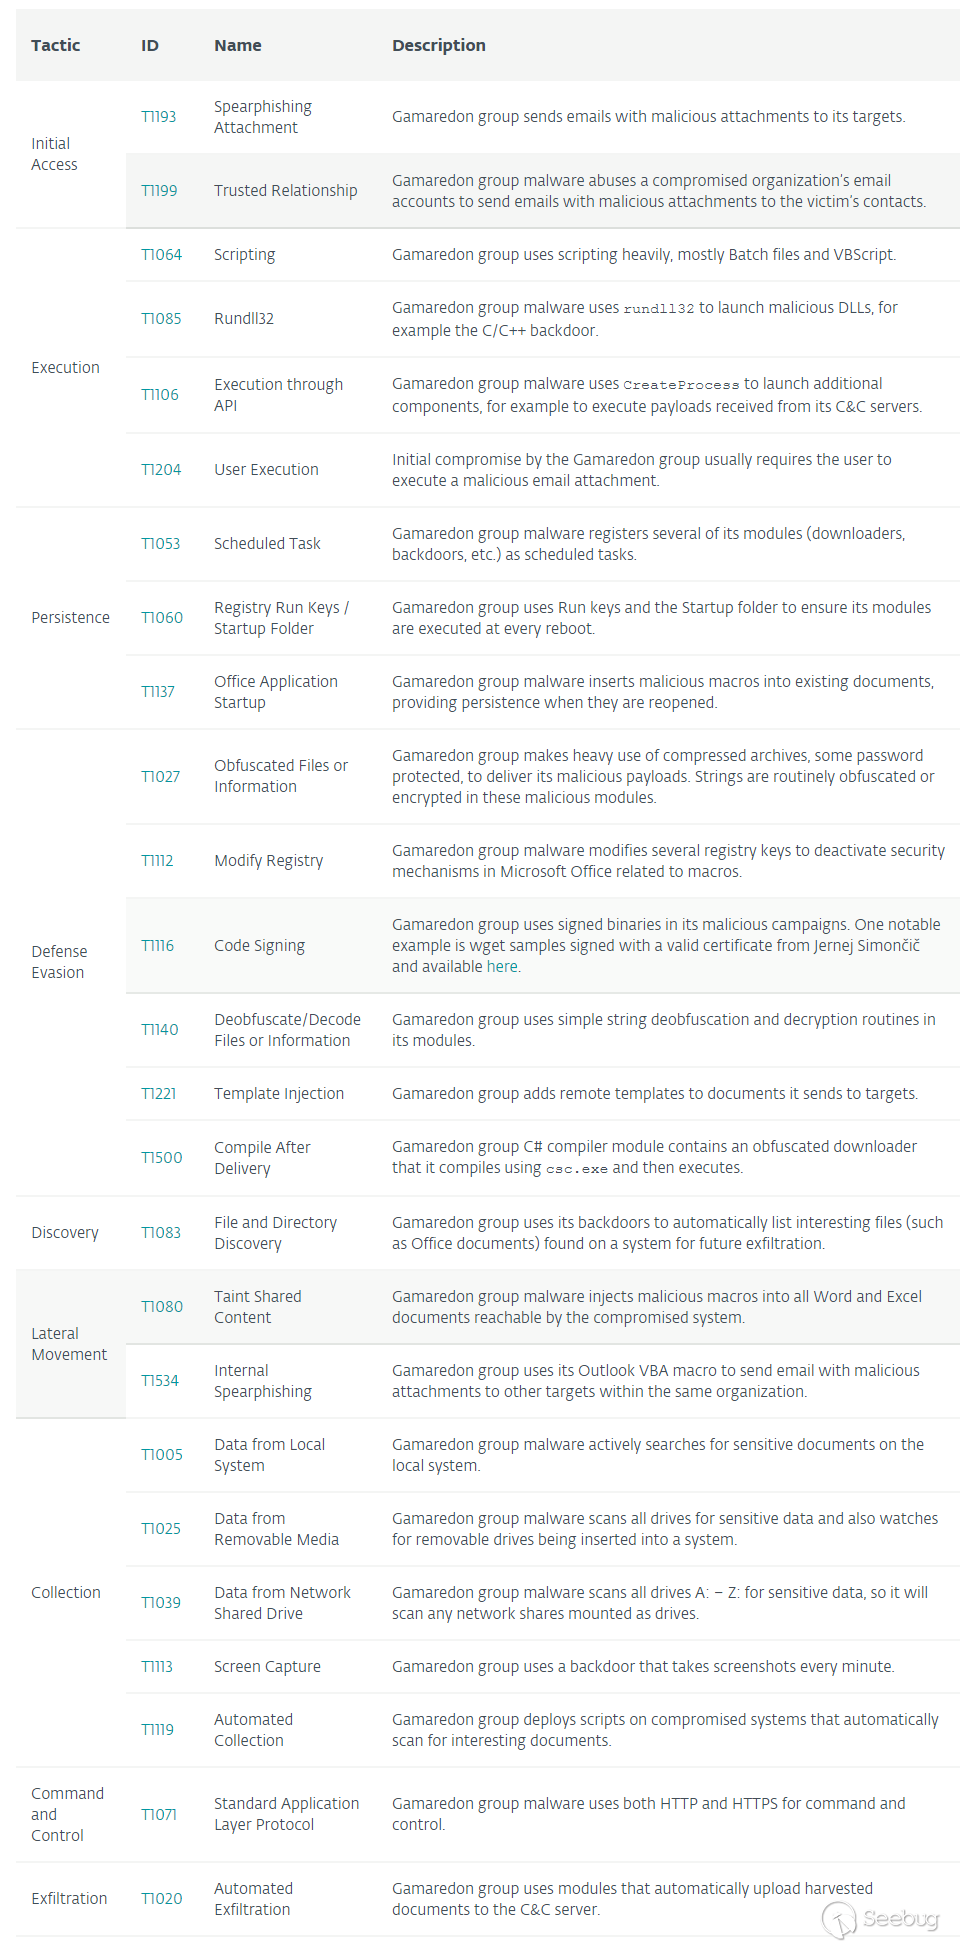Click the T1064 Scripting technique ID
Screen dimensions: 967x1947
pos(161,255)
